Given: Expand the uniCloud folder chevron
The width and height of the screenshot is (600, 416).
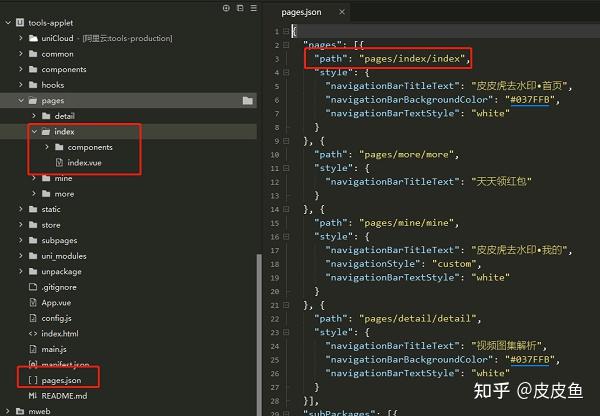Looking at the screenshot, I should click(21, 38).
